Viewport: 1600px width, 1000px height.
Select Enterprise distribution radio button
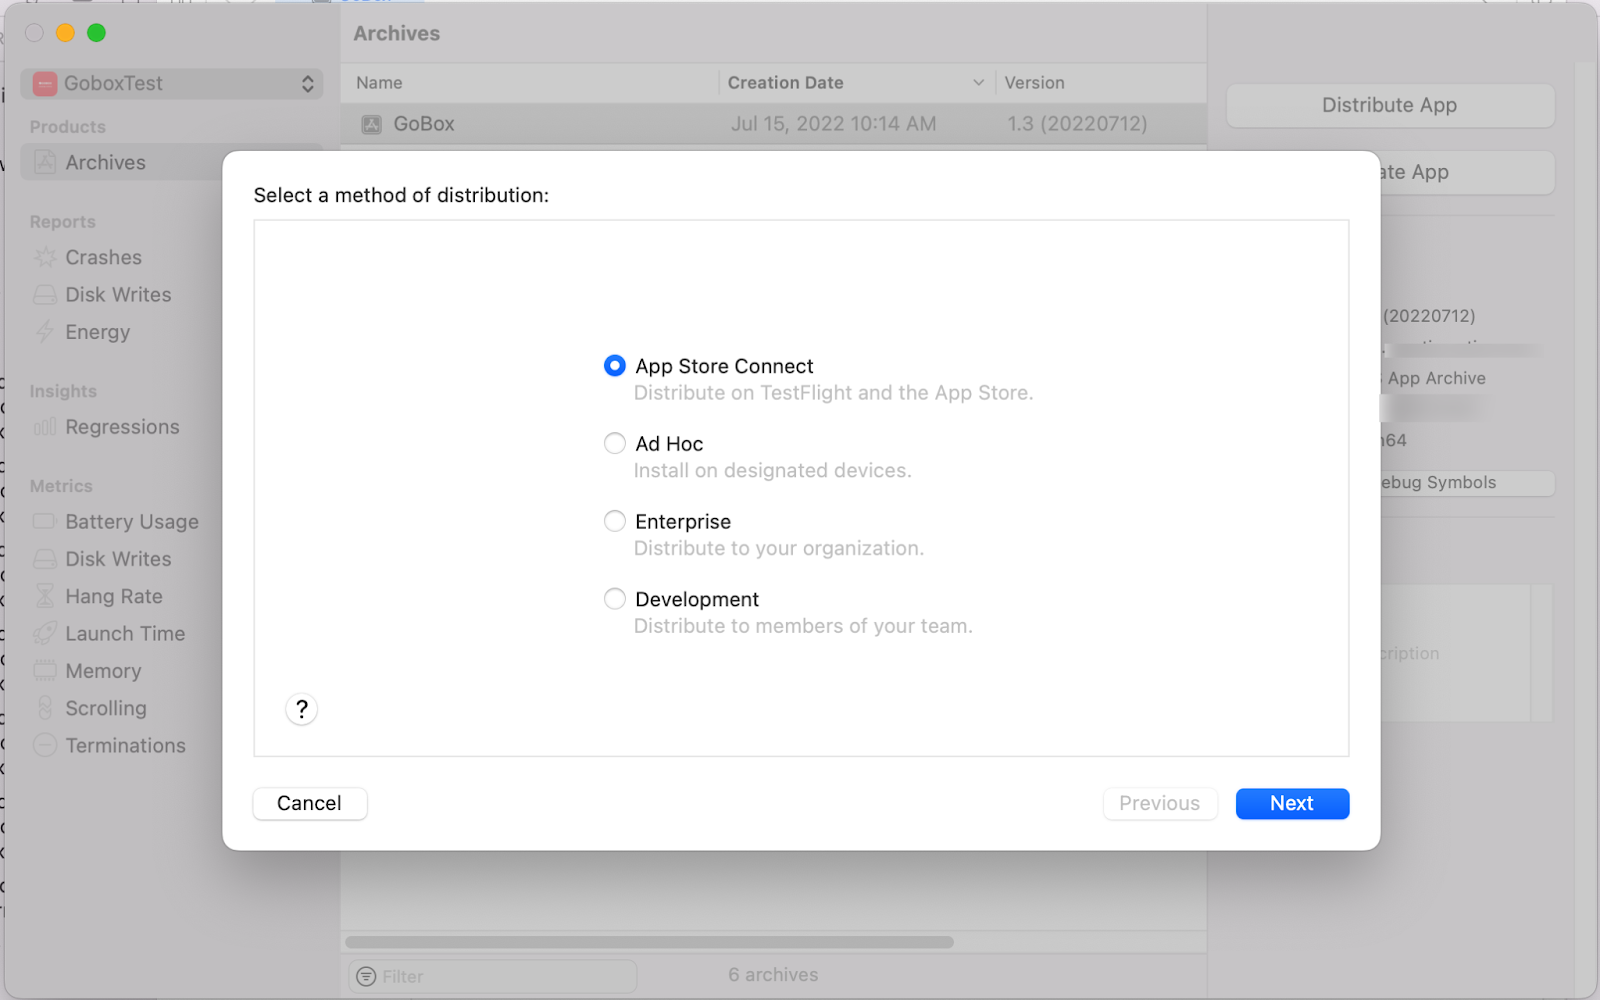(x=614, y=521)
